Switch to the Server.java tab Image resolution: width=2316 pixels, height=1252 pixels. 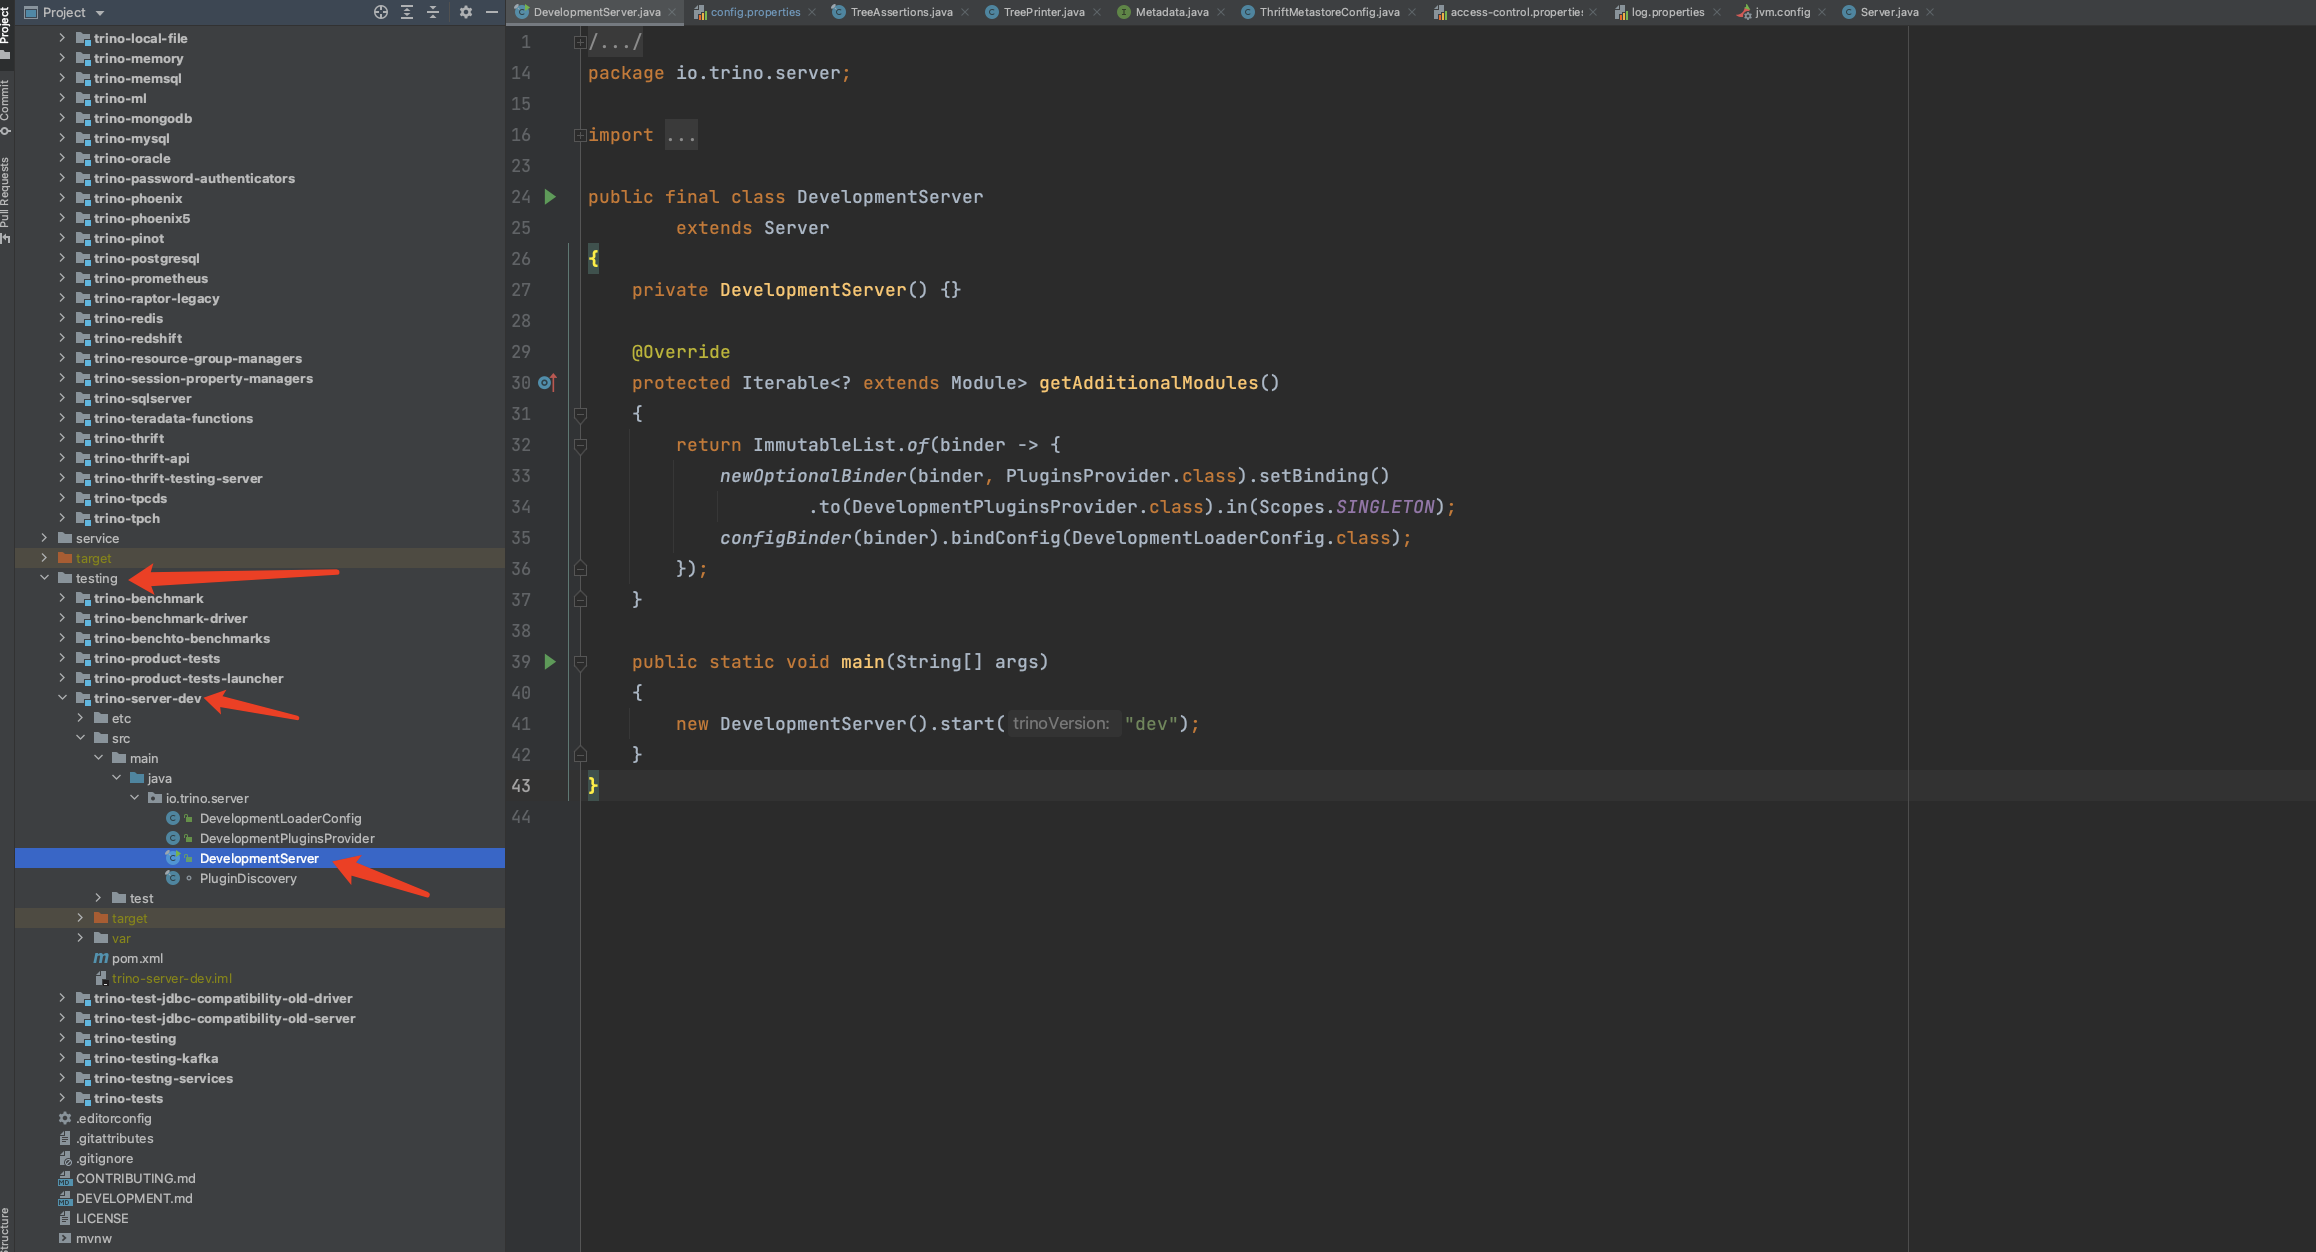click(x=1888, y=12)
